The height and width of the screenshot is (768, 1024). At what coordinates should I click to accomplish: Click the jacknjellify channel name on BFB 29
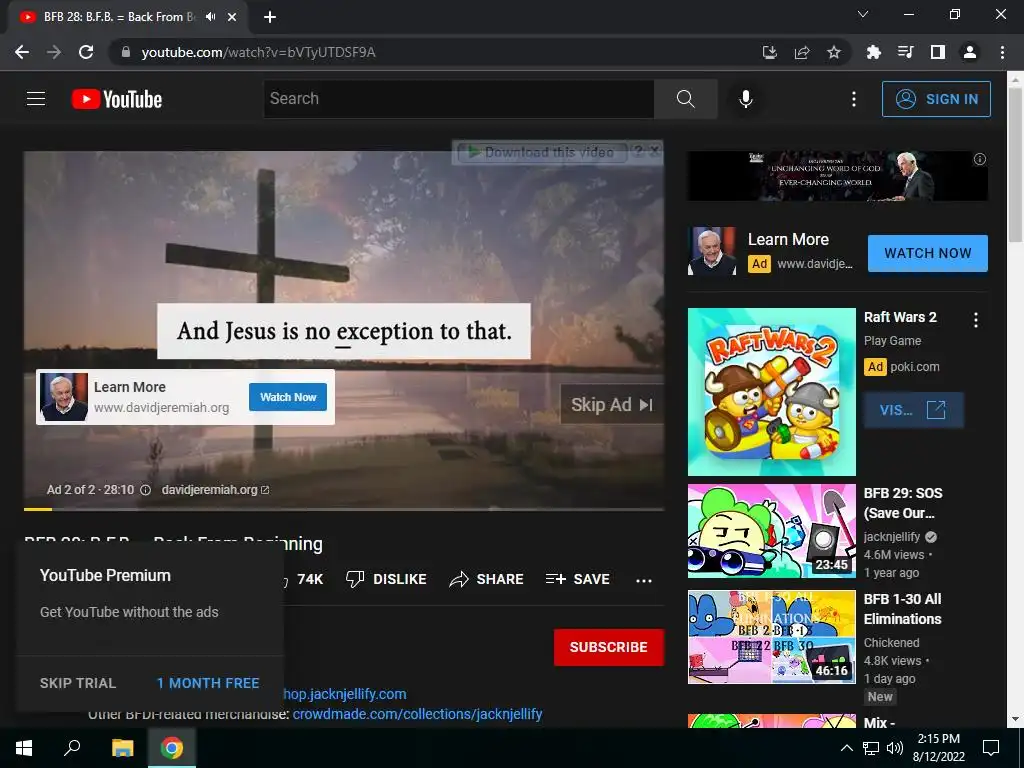(891, 537)
